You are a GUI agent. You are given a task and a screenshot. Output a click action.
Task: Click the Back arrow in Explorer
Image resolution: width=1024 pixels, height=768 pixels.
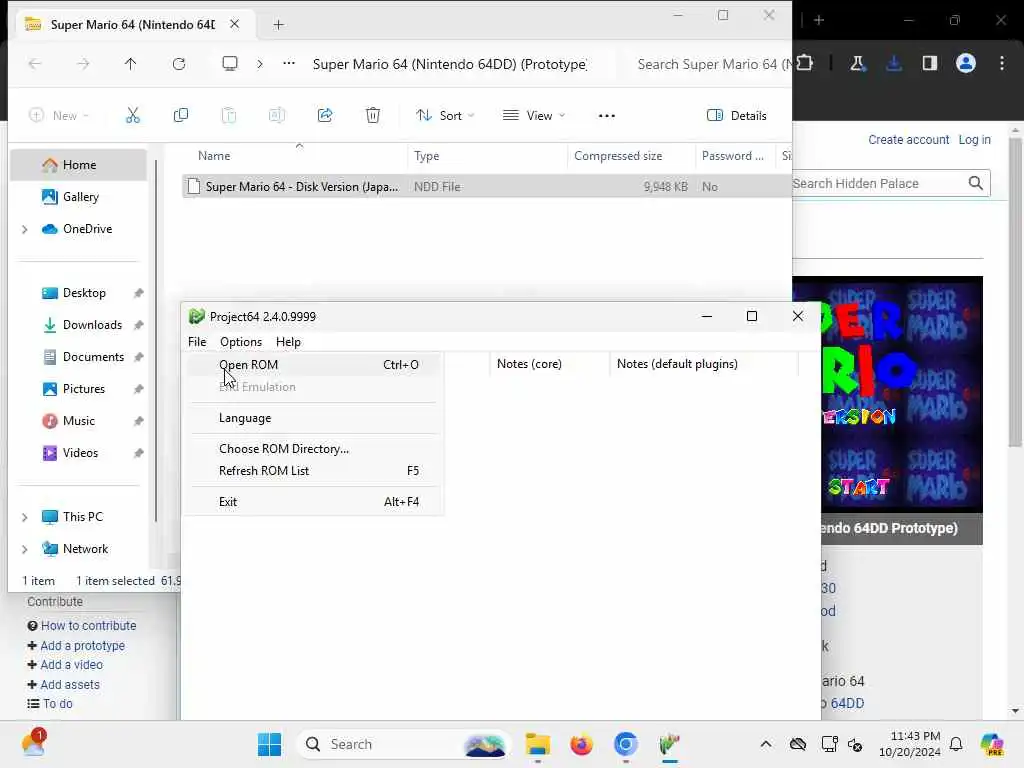pos(35,63)
